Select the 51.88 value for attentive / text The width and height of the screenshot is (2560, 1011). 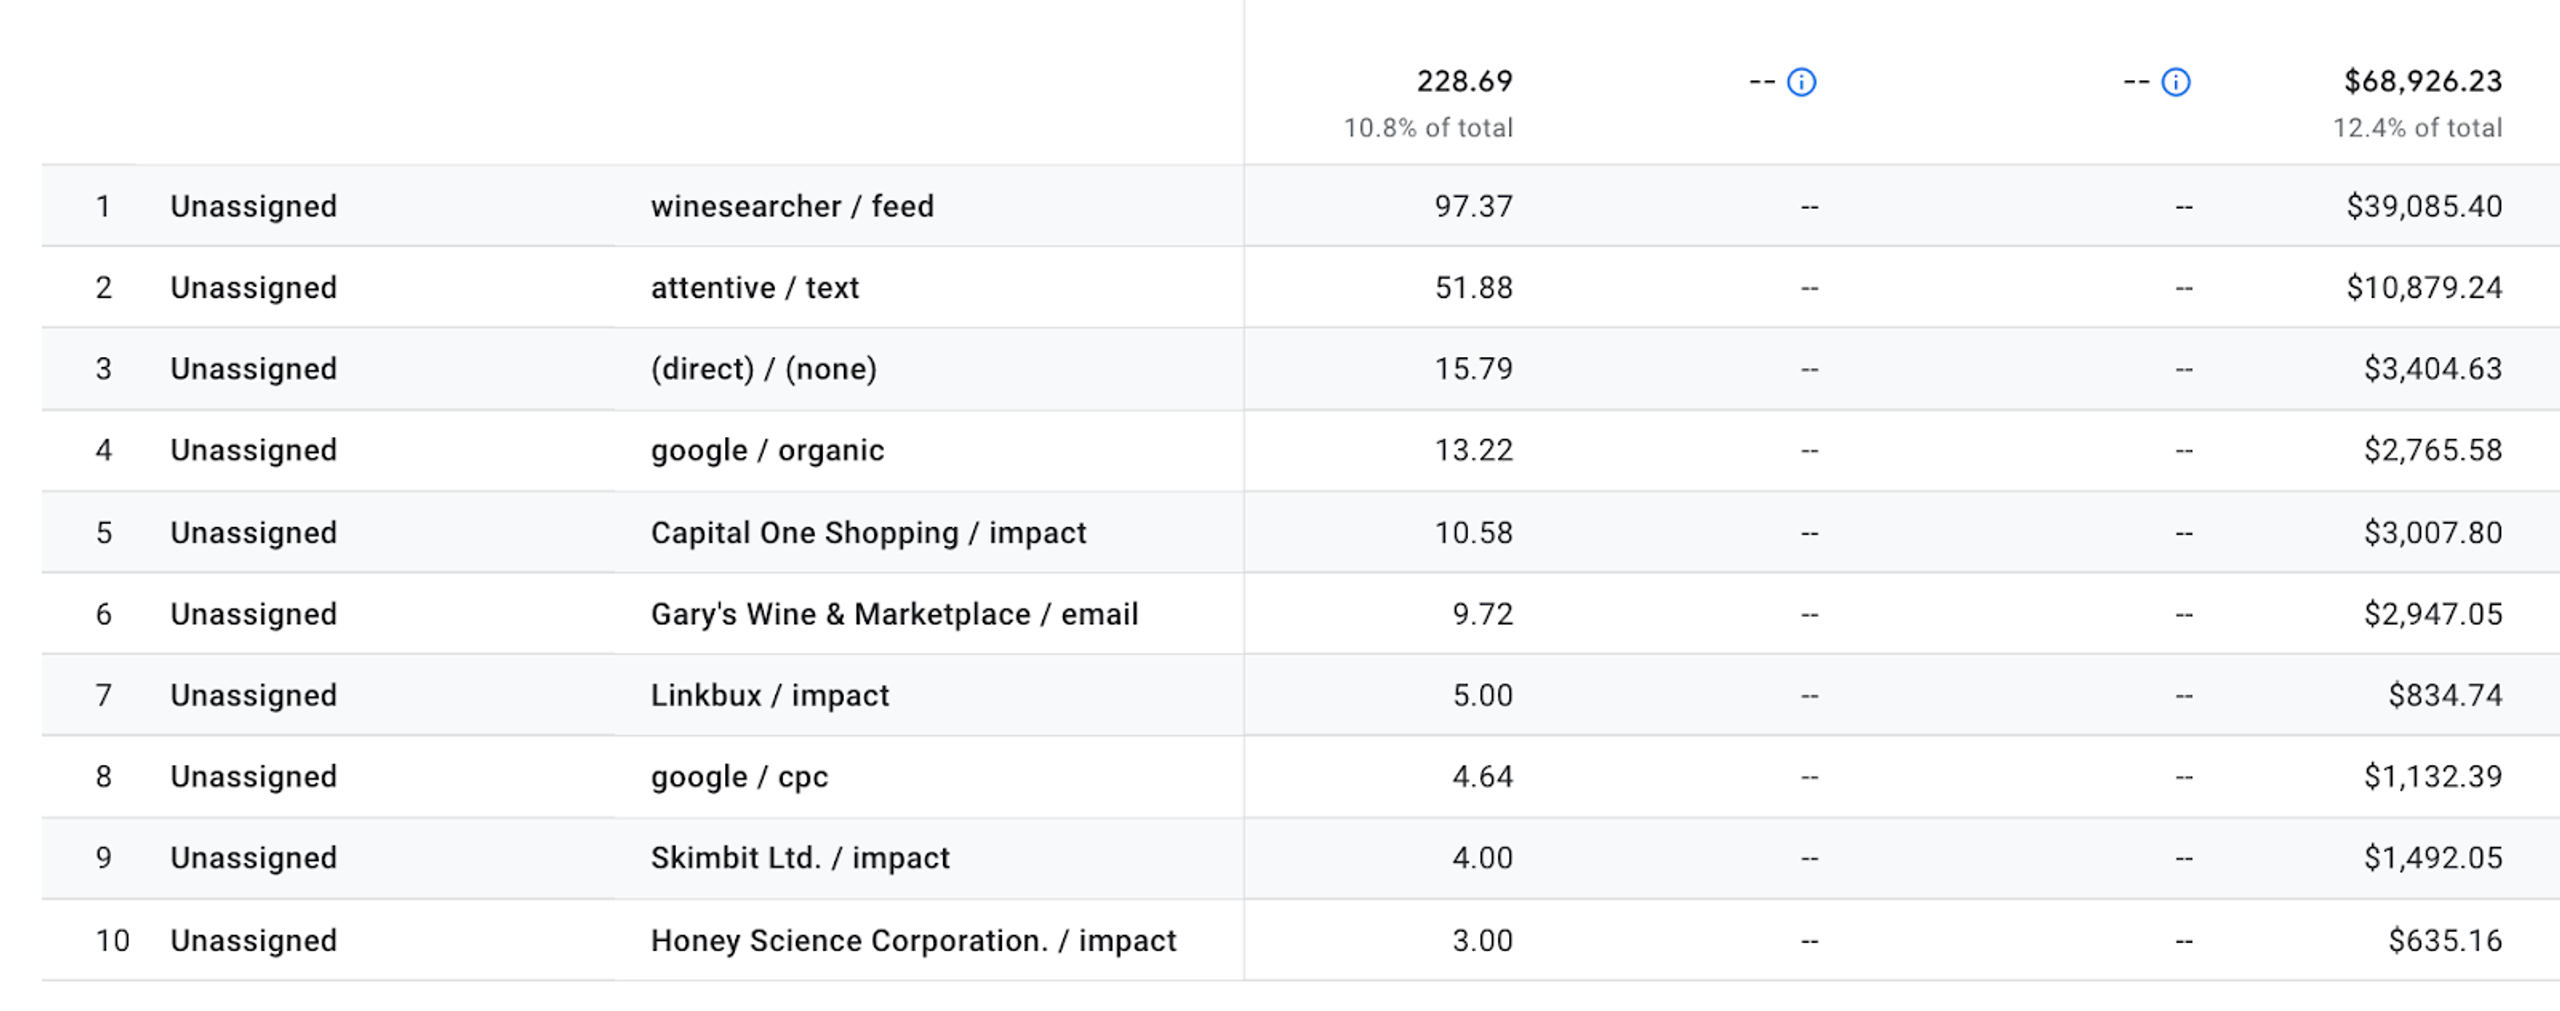(x=1473, y=288)
